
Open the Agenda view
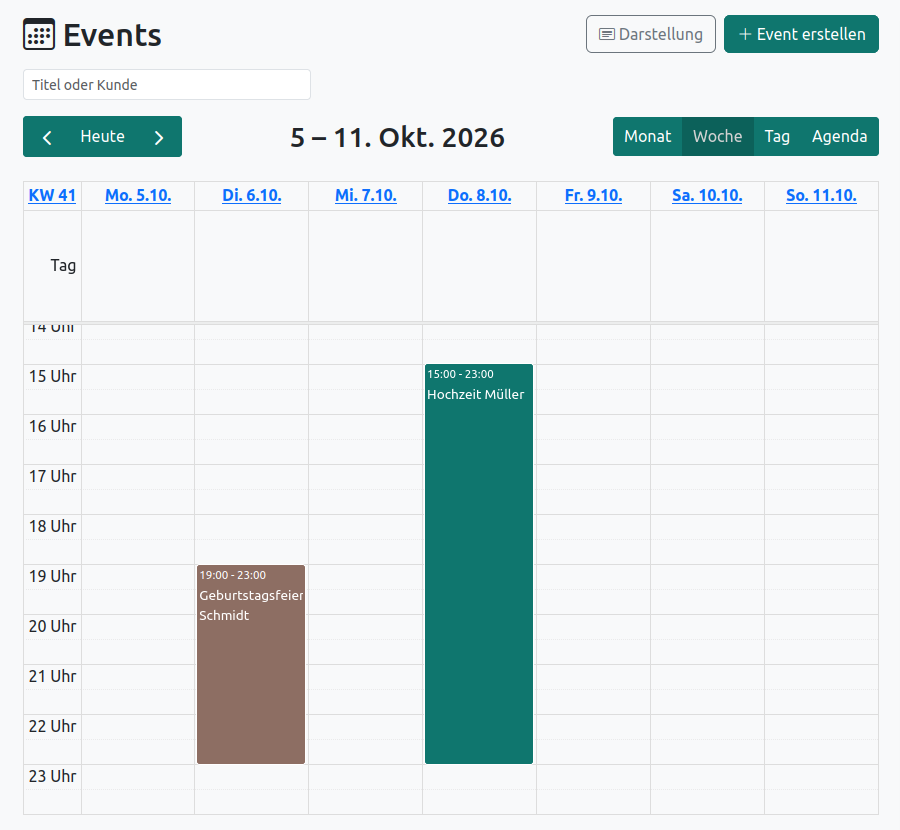point(839,137)
